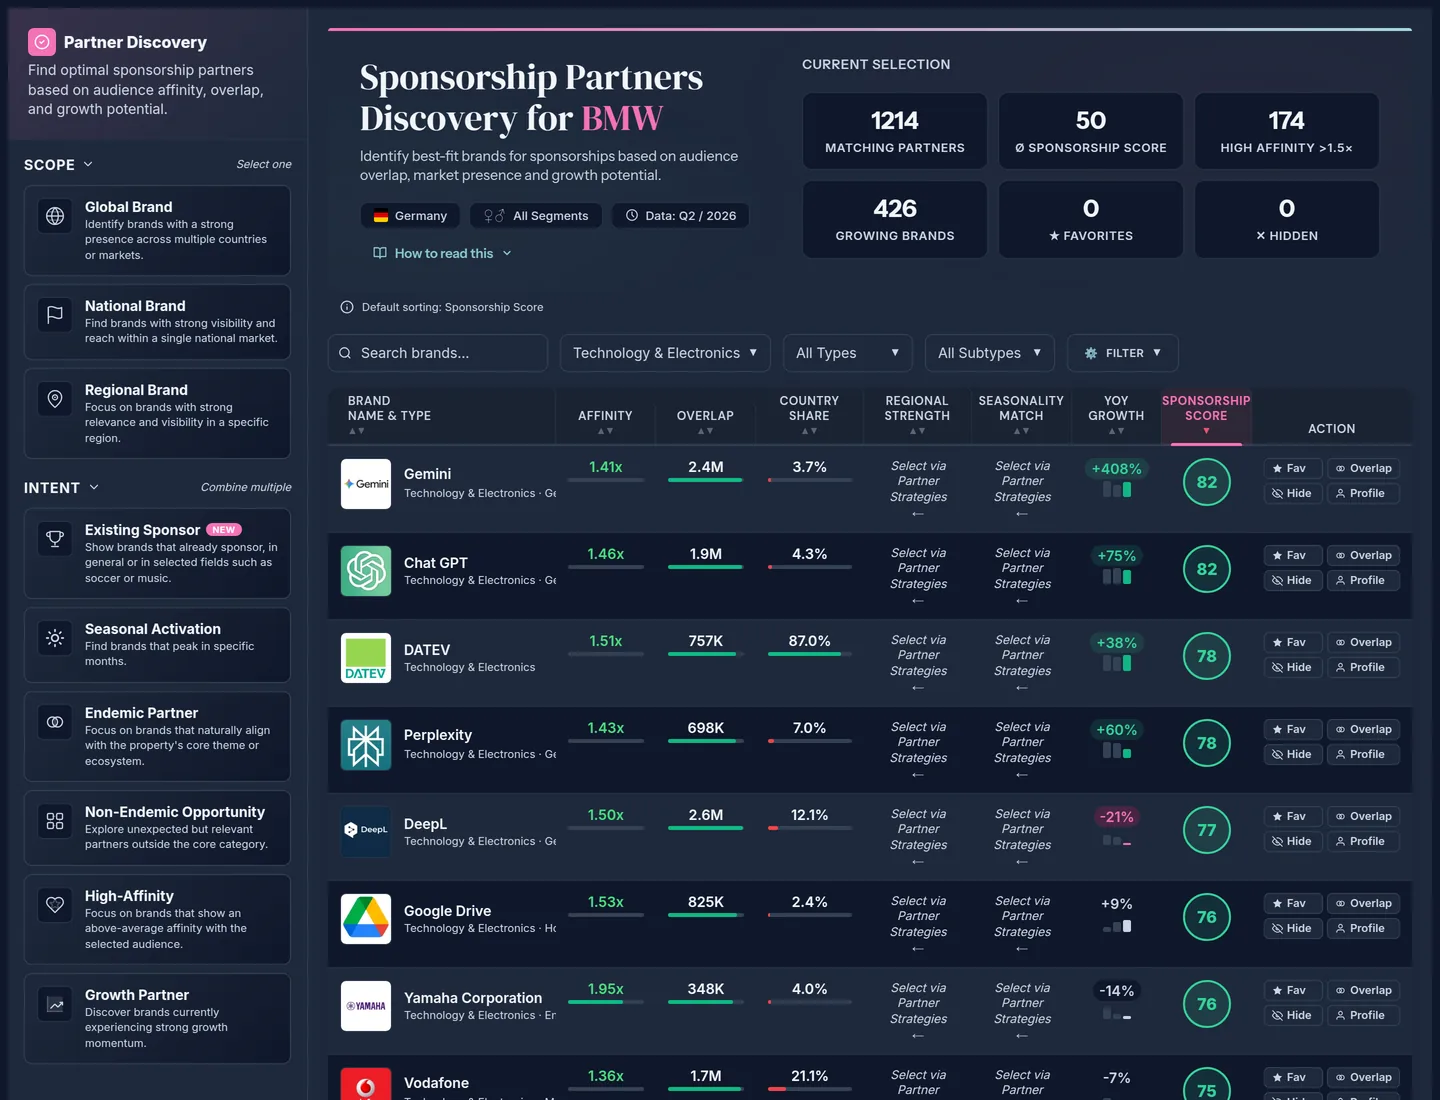The width and height of the screenshot is (1440, 1100).
Task: Click the flag icon on National Brand
Action: [x=55, y=315]
